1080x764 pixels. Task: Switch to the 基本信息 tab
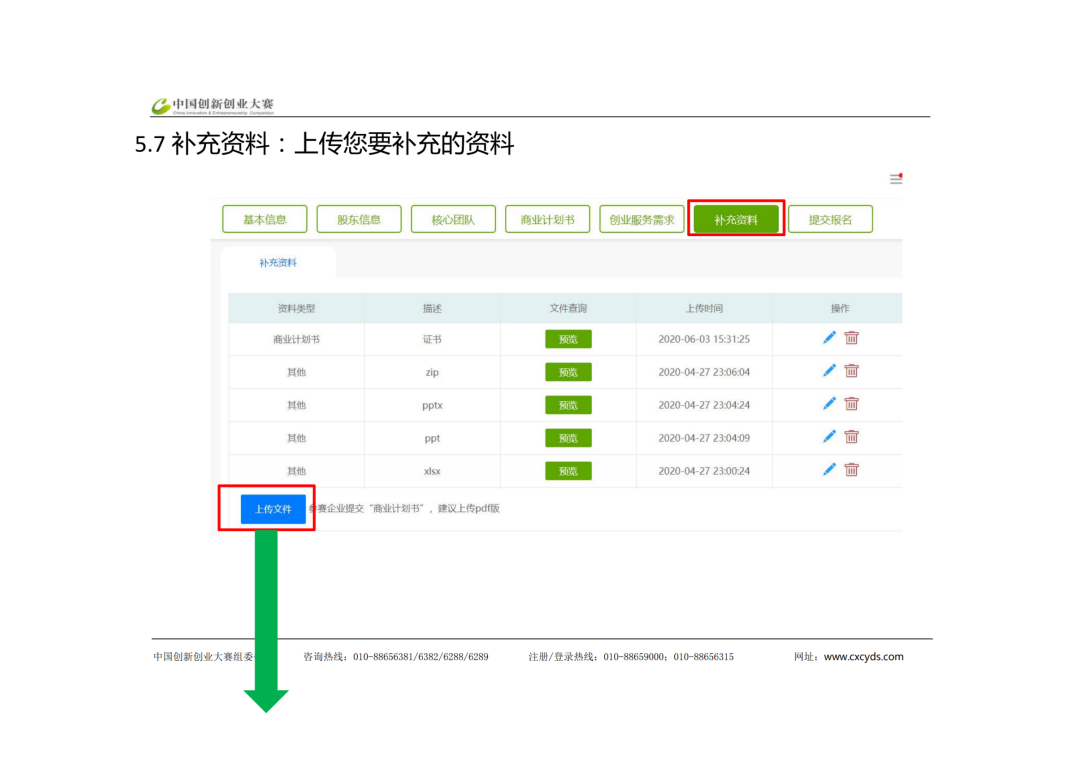(x=265, y=220)
